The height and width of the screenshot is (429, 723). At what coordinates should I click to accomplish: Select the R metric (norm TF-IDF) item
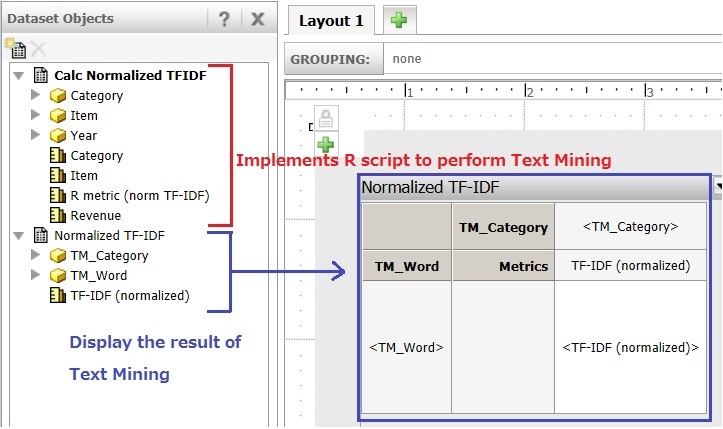139,195
